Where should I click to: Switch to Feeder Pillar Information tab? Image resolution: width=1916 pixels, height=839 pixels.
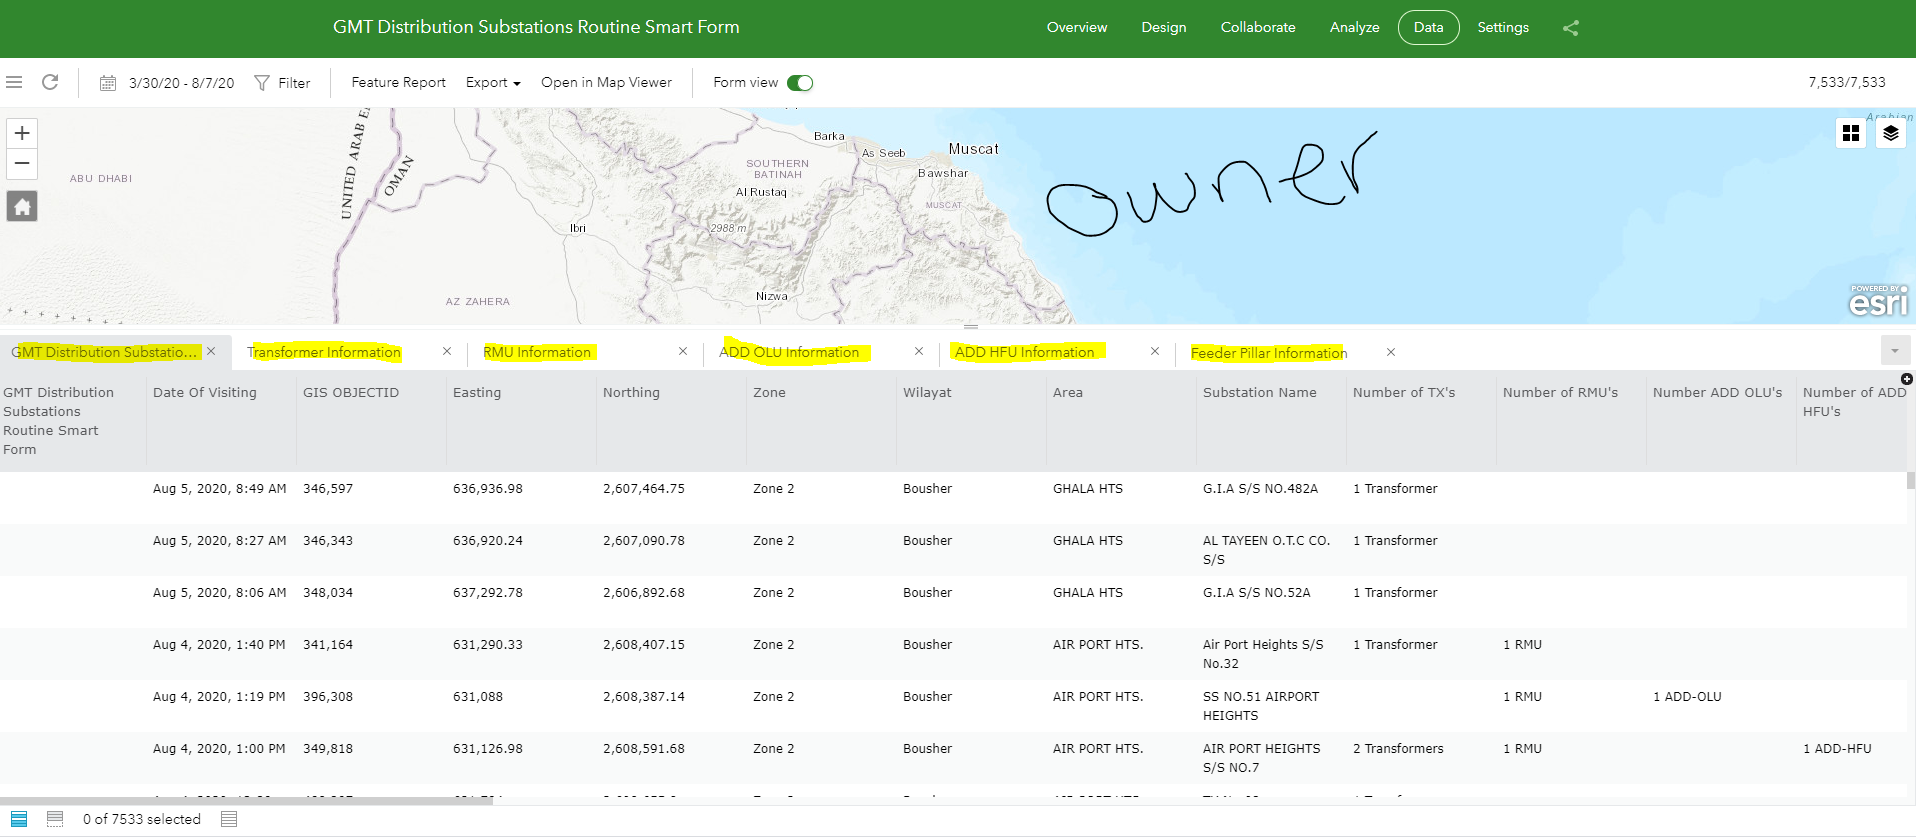pyautogui.click(x=1269, y=353)
